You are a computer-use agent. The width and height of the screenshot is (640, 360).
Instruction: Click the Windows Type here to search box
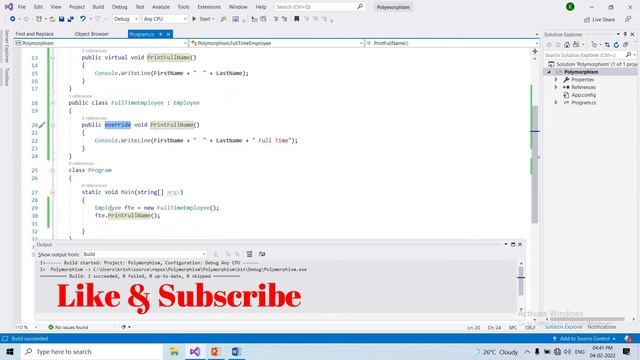[x=91, y=351]
